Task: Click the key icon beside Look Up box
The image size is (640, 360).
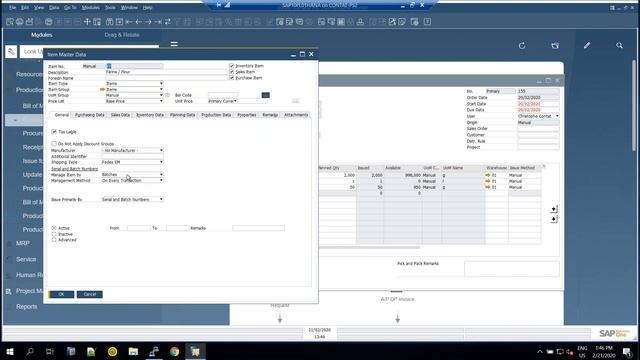Action: coord(11,51)
